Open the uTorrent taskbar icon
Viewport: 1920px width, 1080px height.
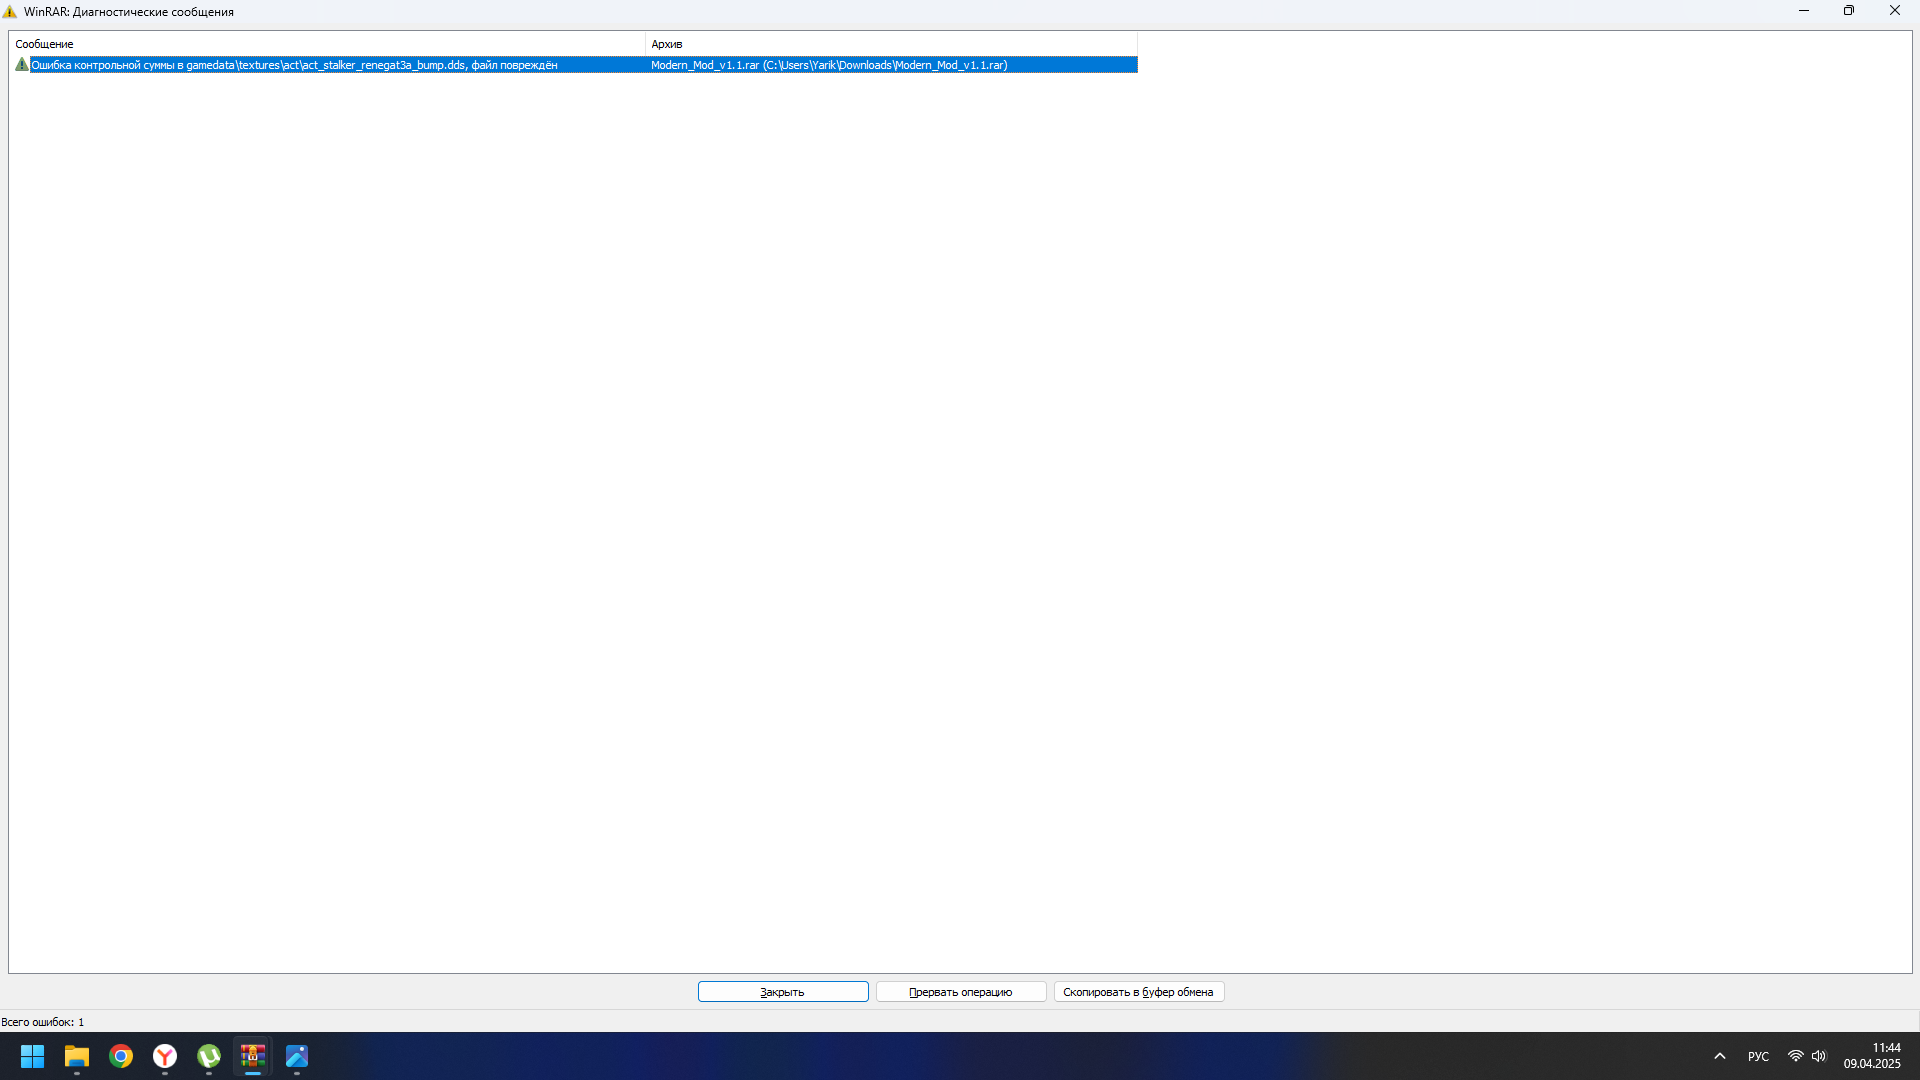click(x=209, y=1056)
